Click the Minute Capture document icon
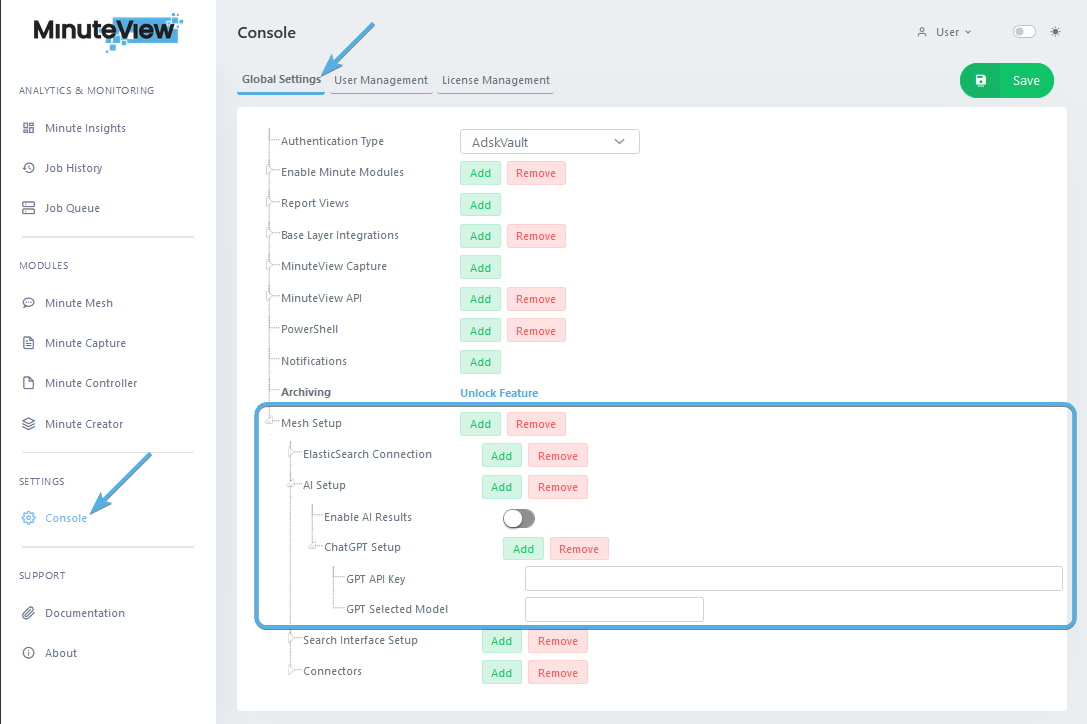 tap(29, 343)
